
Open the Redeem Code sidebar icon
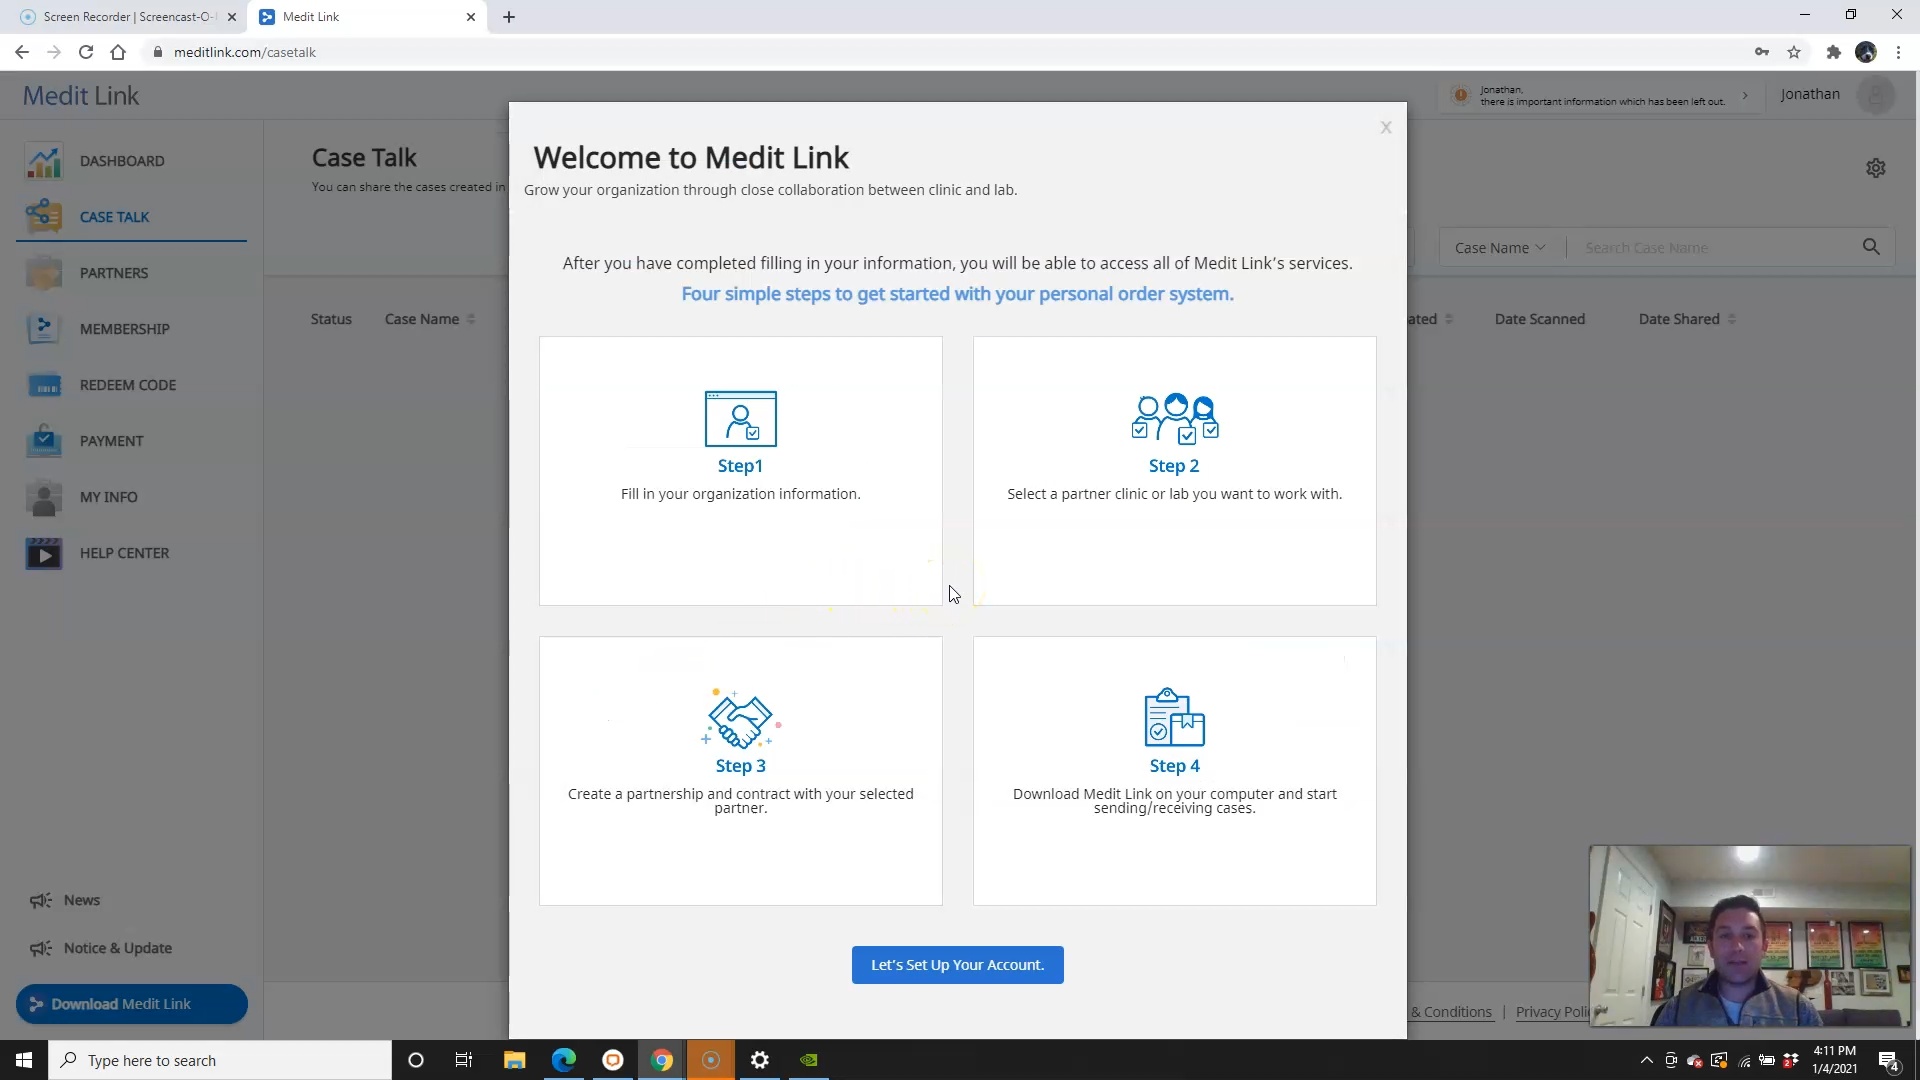44,385
